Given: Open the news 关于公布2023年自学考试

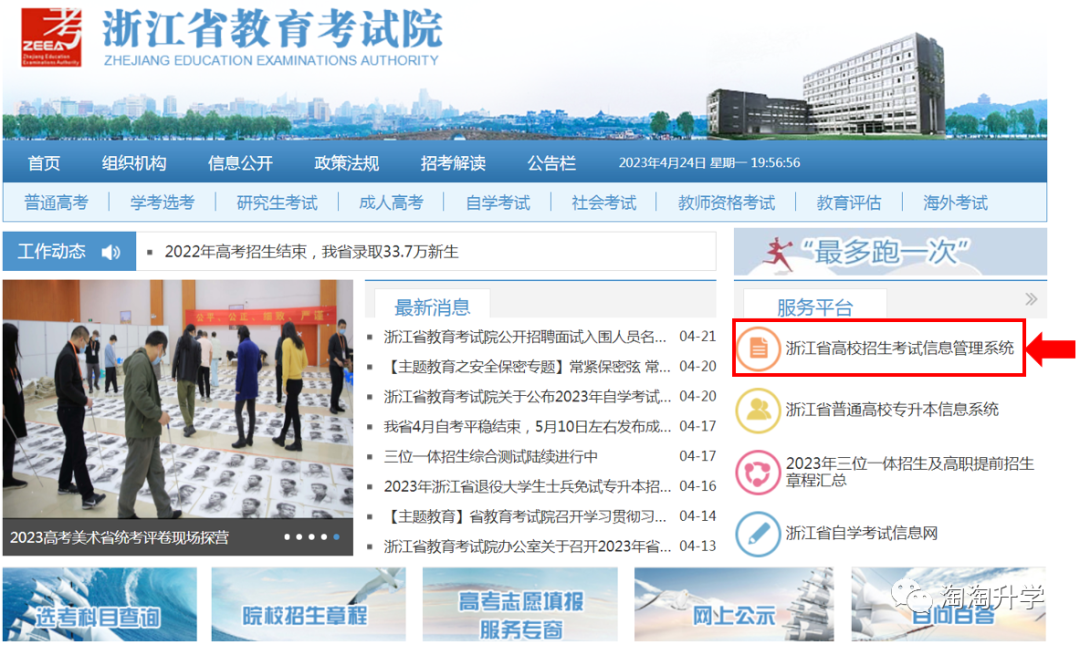Looking at the screenshot, I should point(527,397).
